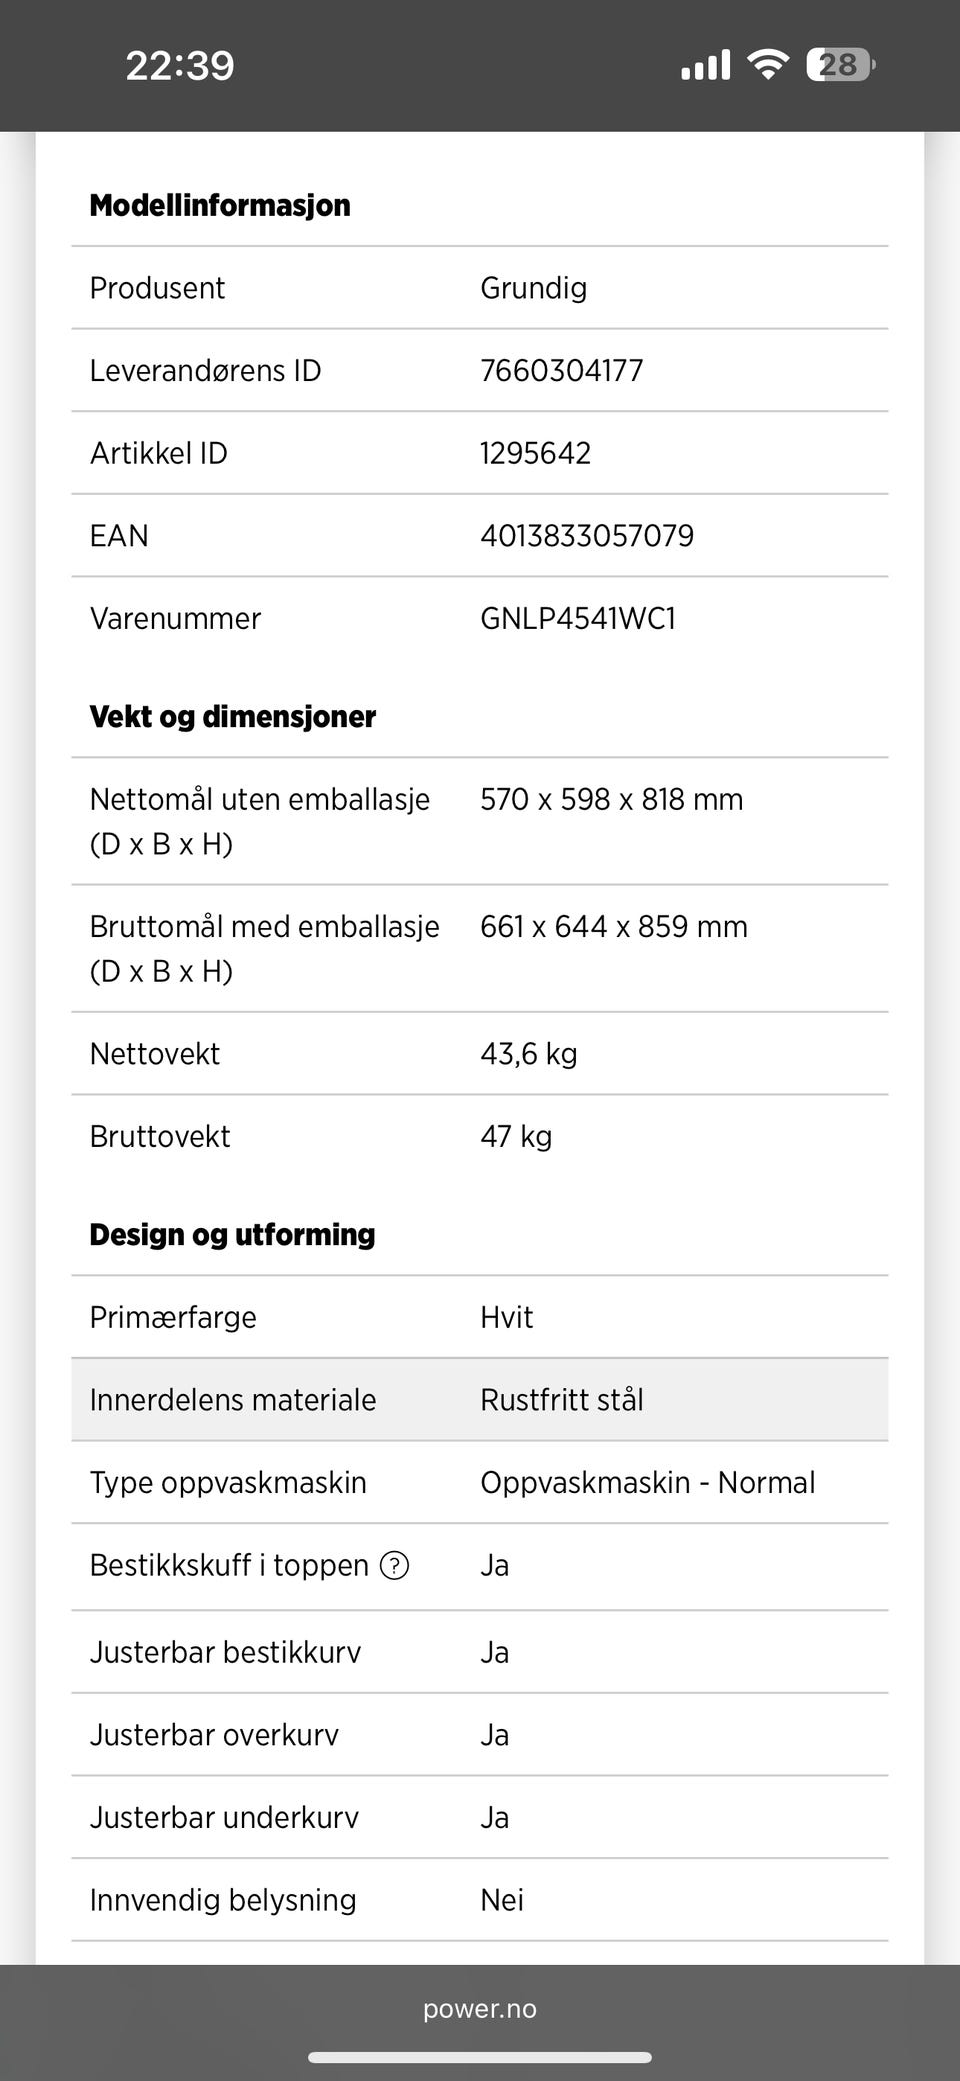Tap the home indicator bar at bottom
Viewport: 960px width, 2081px height.
tap(480, 2057)
